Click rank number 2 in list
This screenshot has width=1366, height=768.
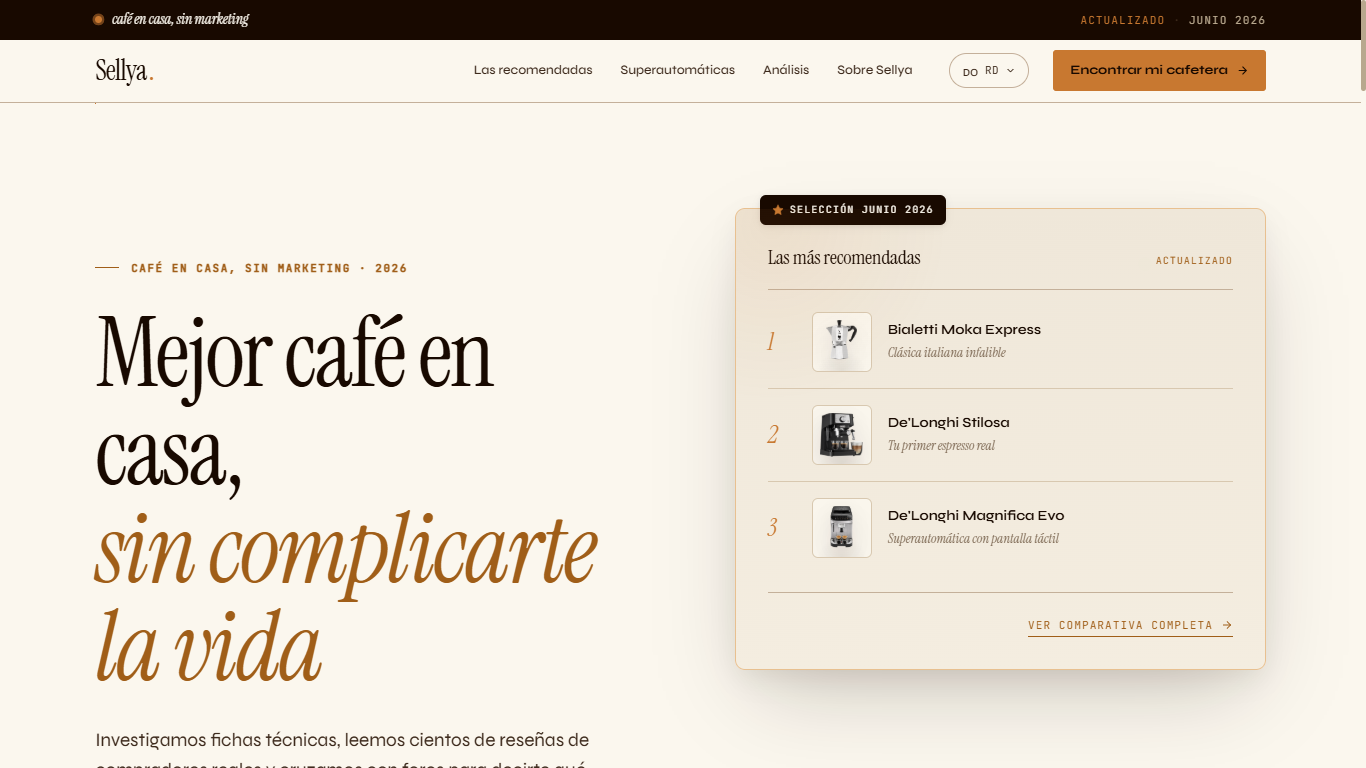coord(772,435)
